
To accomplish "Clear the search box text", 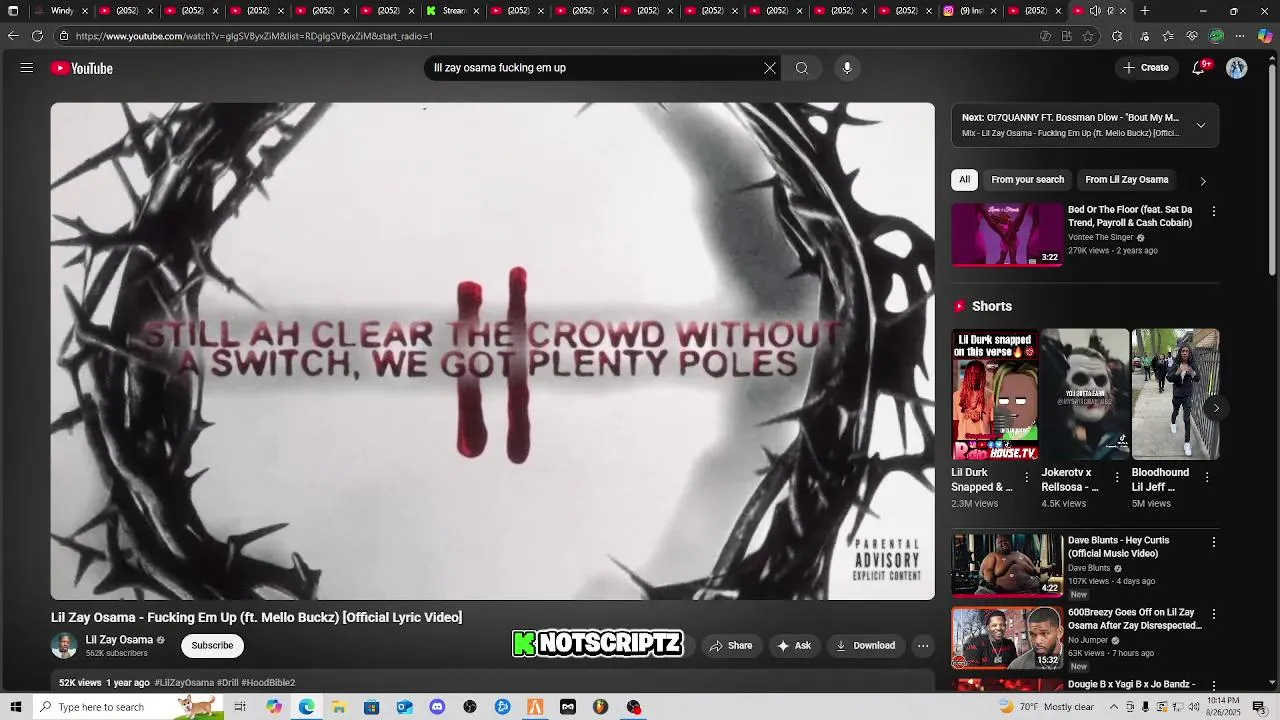I will (770, 68).
